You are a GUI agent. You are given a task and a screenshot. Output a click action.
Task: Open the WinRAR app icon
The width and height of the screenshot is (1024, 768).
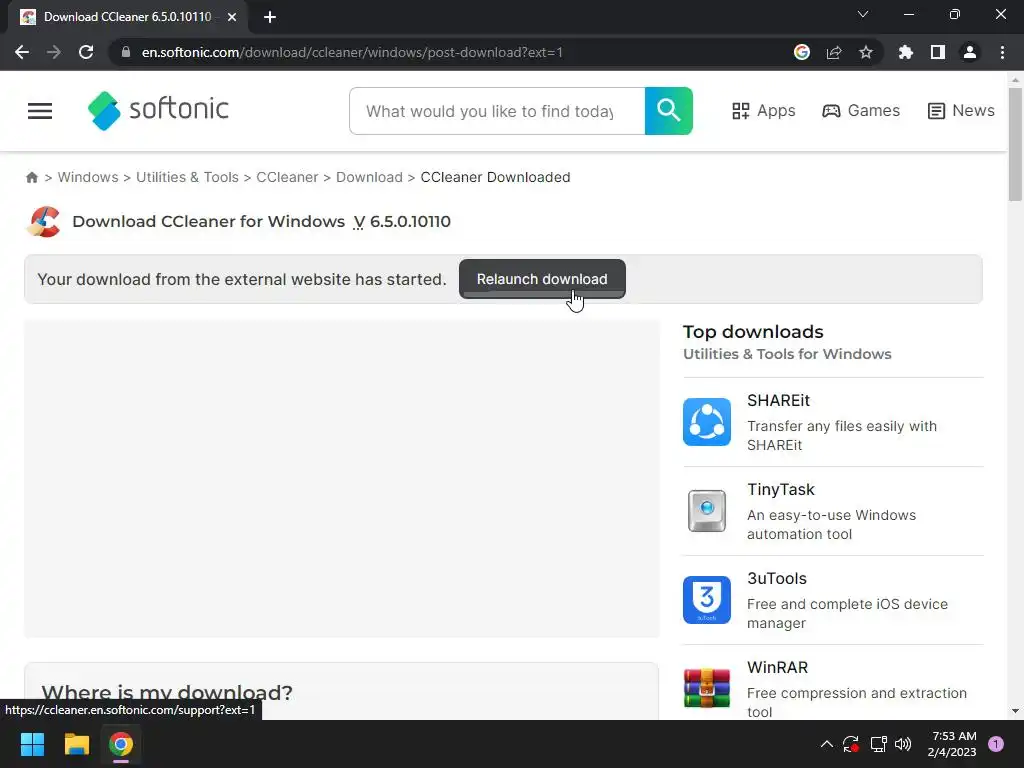707,688
